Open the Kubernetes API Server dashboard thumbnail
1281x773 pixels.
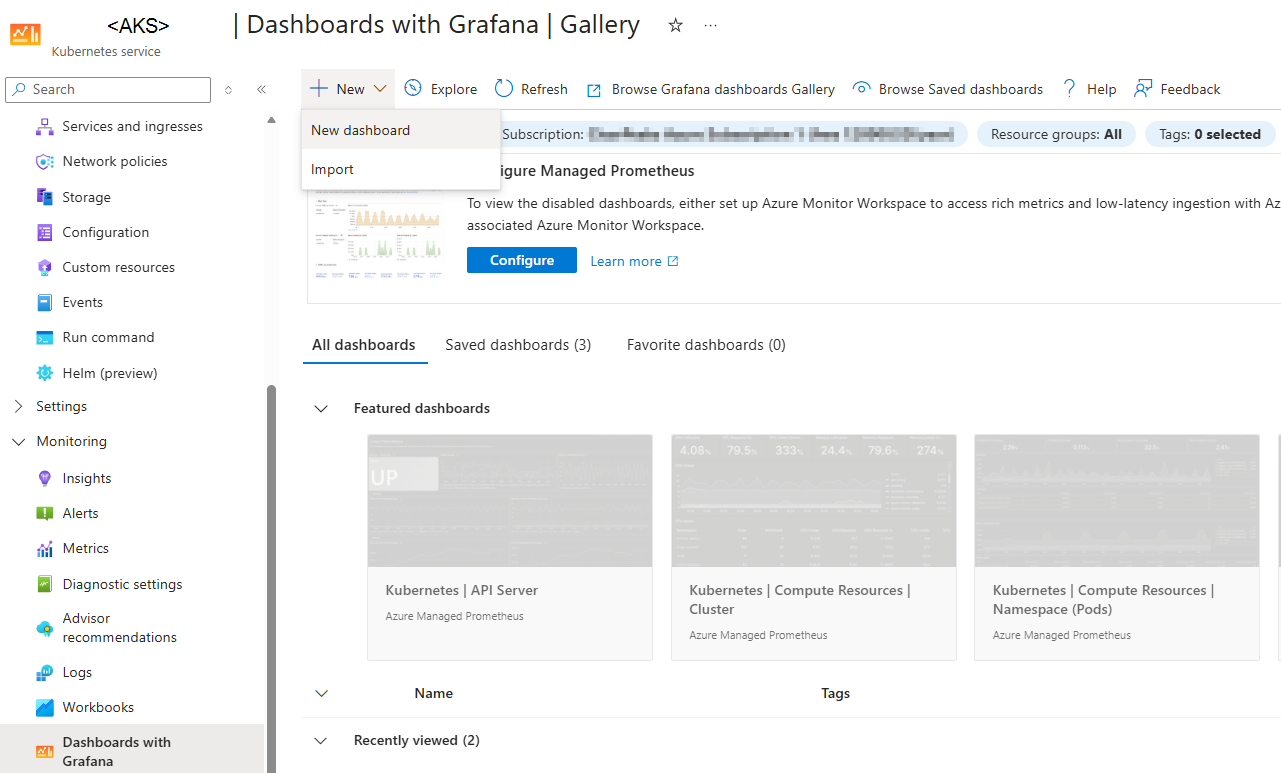(x=510, y=501)
